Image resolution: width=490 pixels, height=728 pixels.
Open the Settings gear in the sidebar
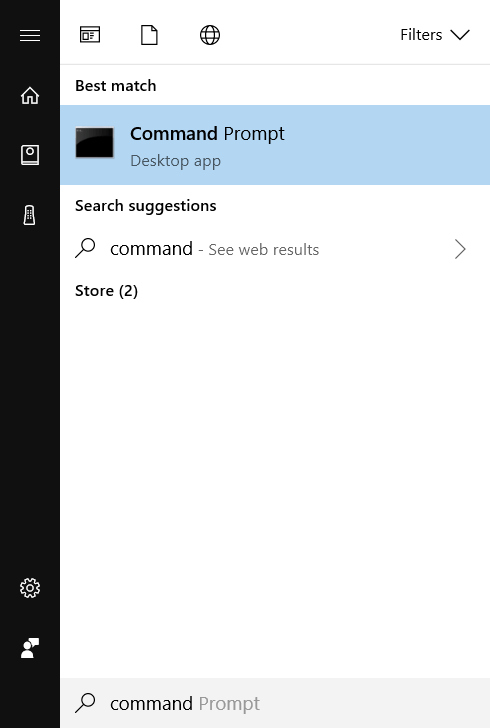30,588
